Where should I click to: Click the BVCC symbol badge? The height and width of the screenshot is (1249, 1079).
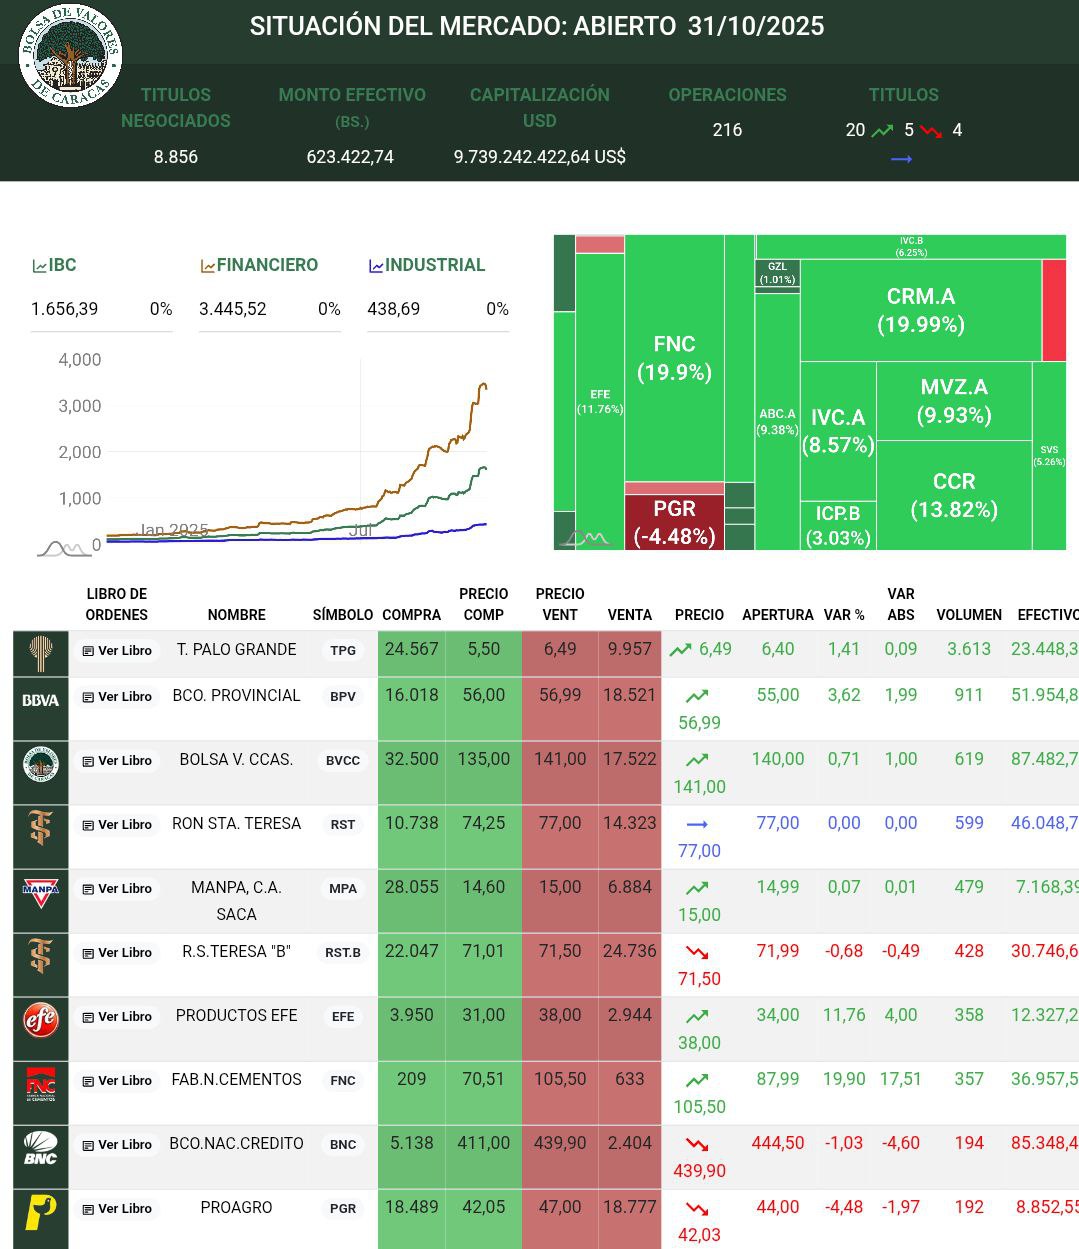pyautogui.click(x=343, y=761)
